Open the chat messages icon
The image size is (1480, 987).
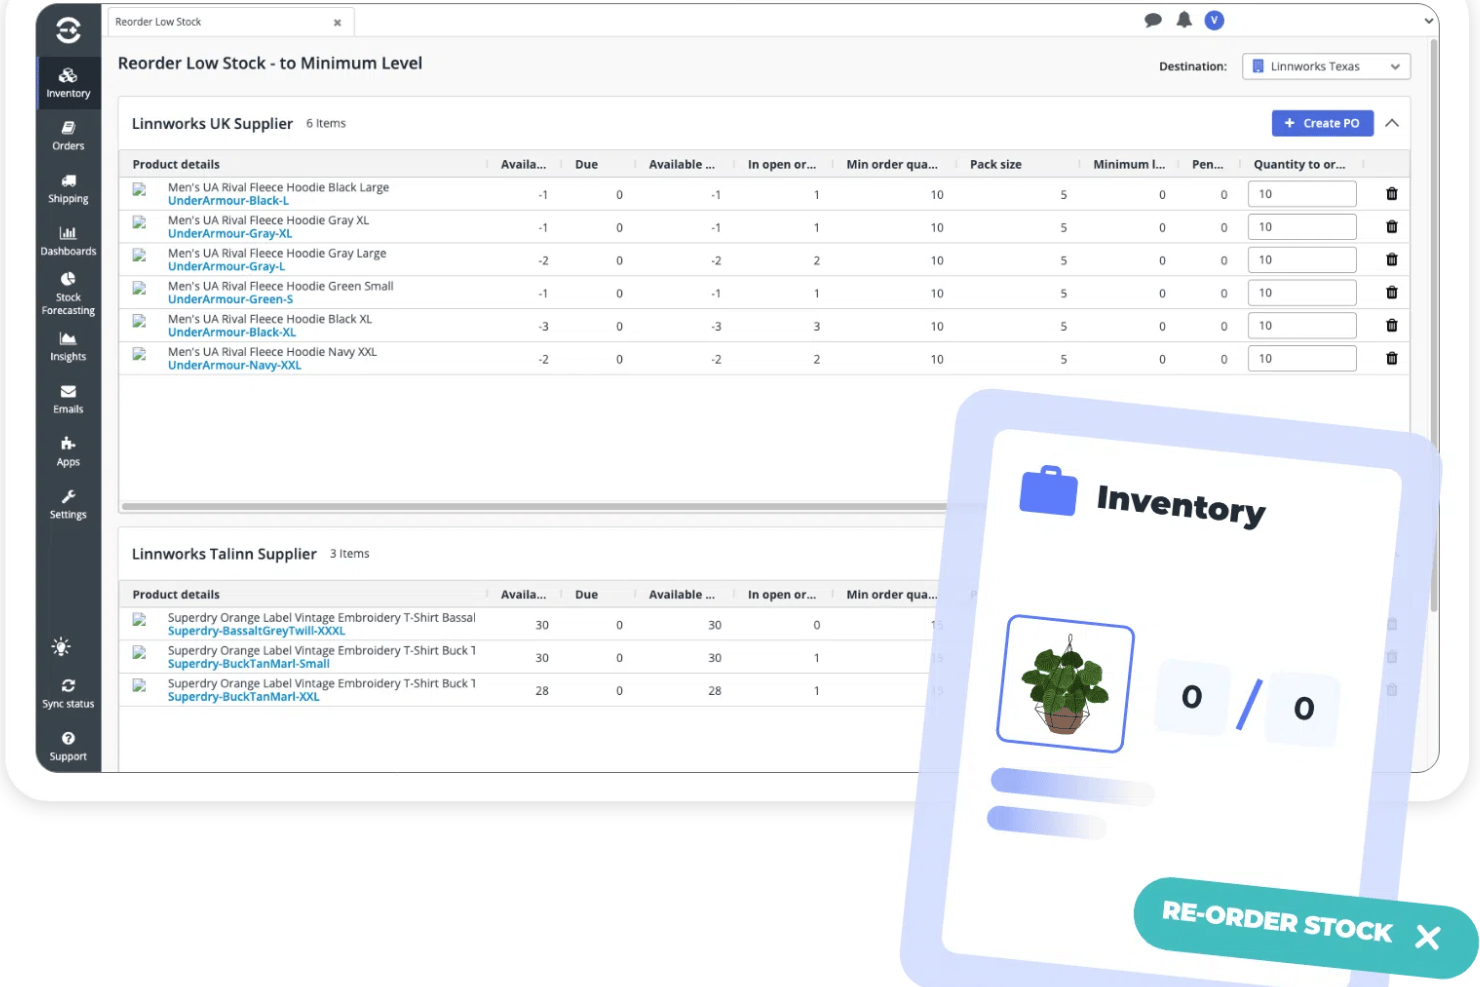click(1153, 20)
